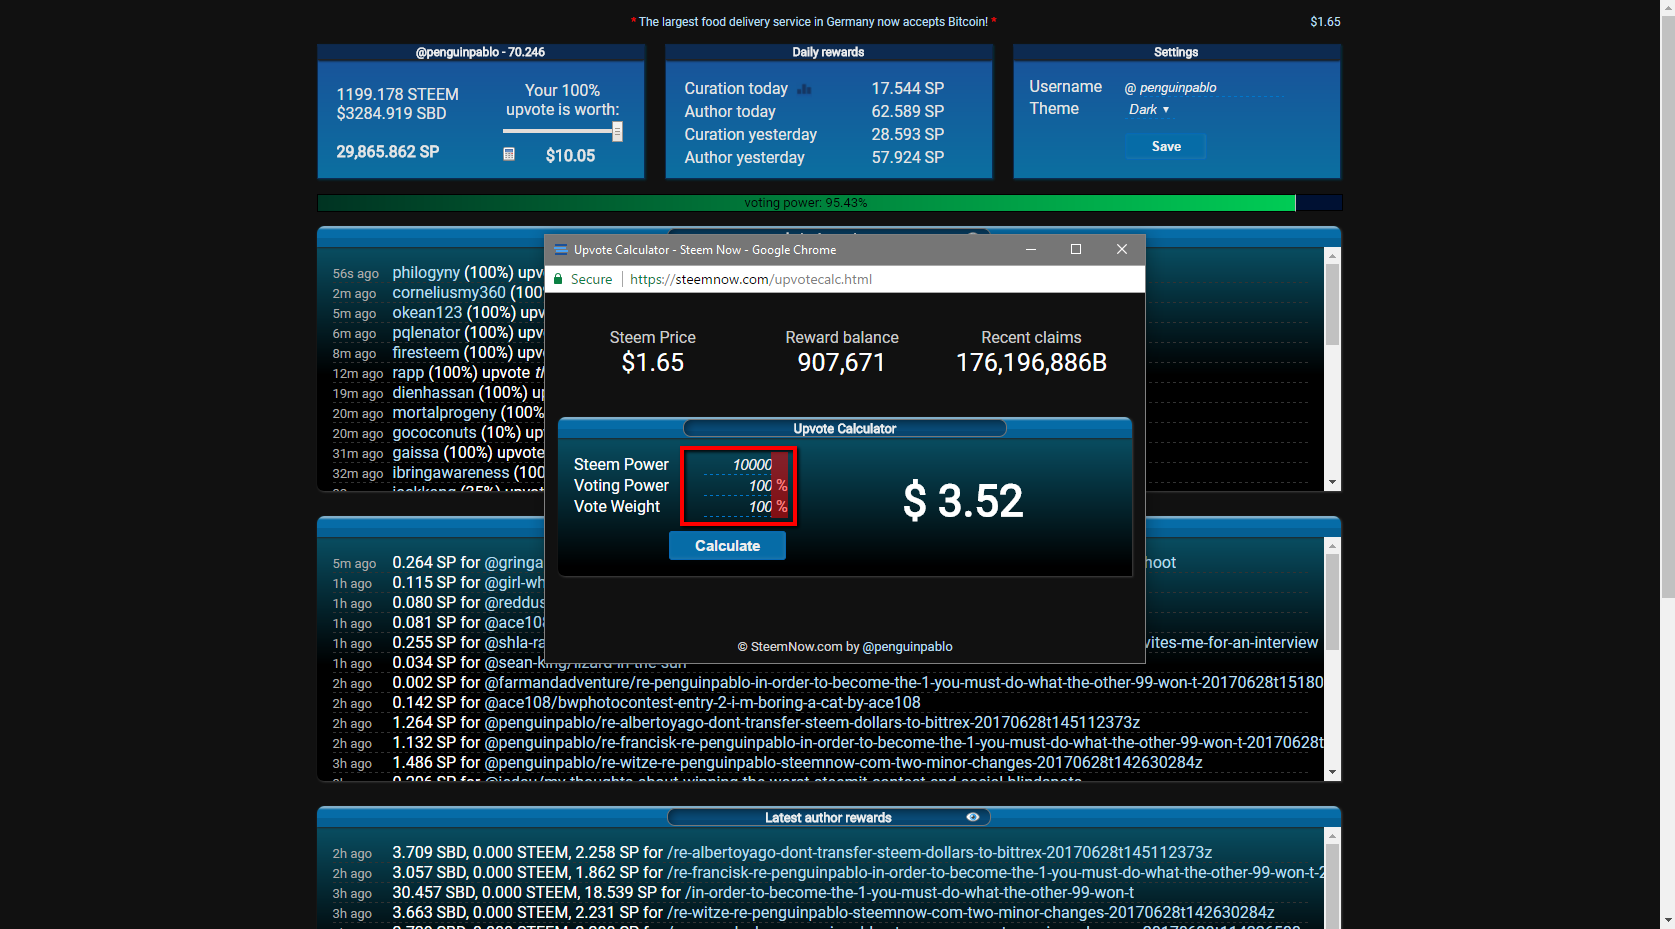The width and height of the screenshot is (1675, 929).
Task: Open the firesteem user link
Action: pyautogui.click(x=426, y=352)
